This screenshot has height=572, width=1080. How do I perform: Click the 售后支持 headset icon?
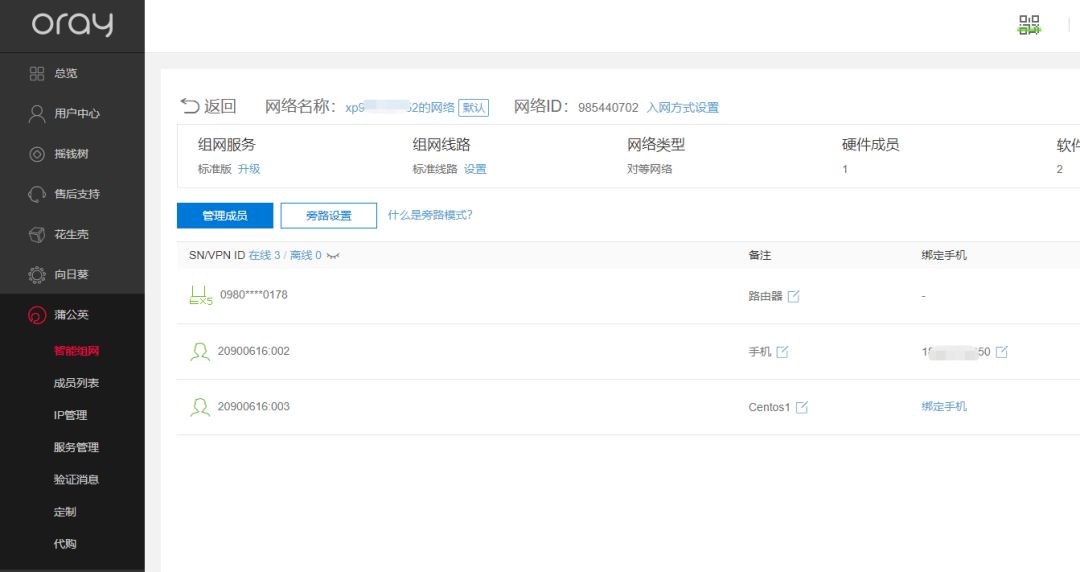pyautogui.click(x=37, y=194)
